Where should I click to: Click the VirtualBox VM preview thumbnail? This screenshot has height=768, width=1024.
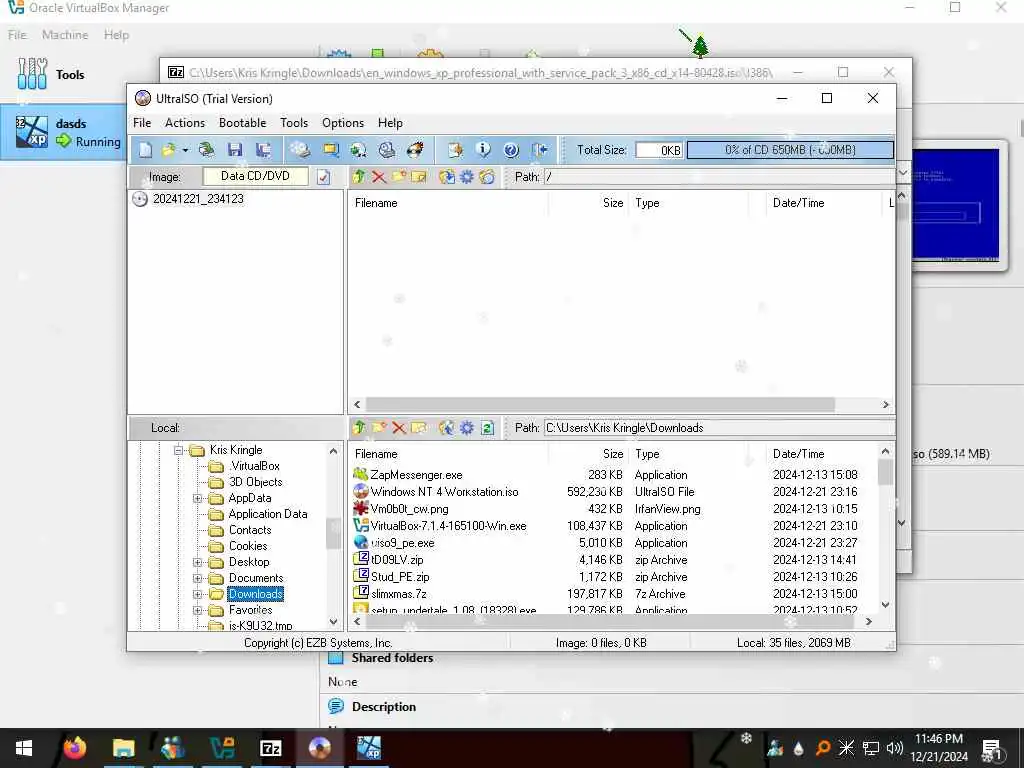click(x=955, y=206)
